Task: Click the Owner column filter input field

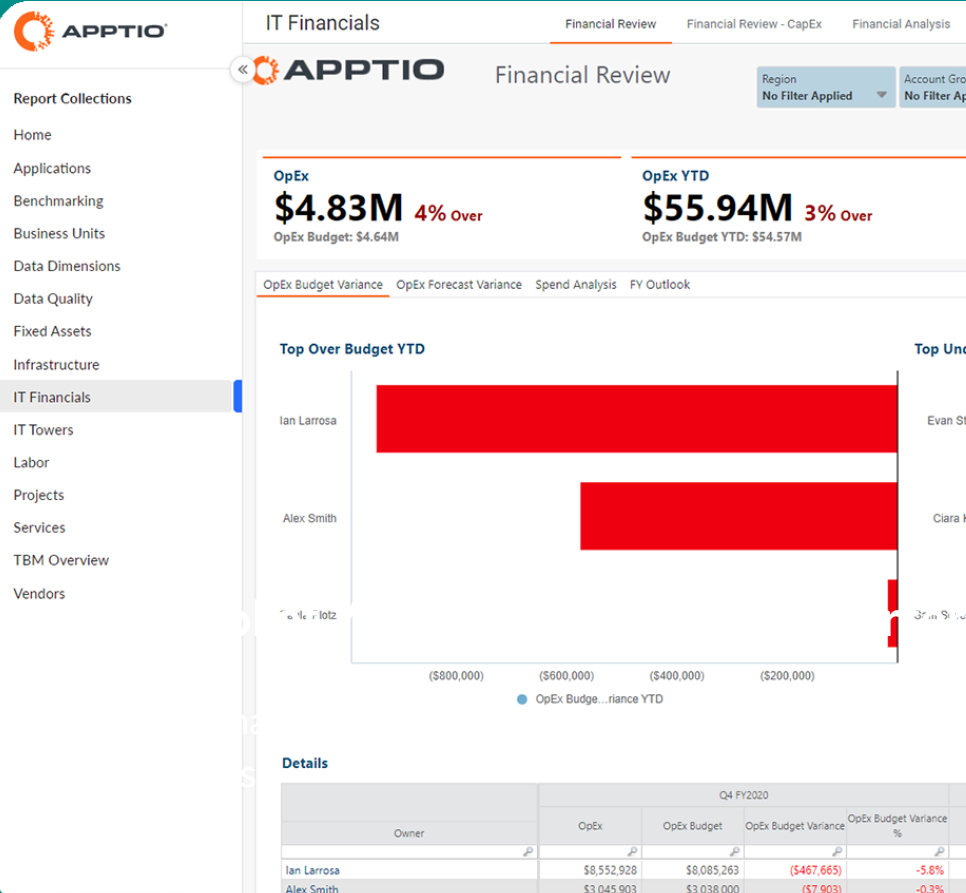Action: [409, 852]
